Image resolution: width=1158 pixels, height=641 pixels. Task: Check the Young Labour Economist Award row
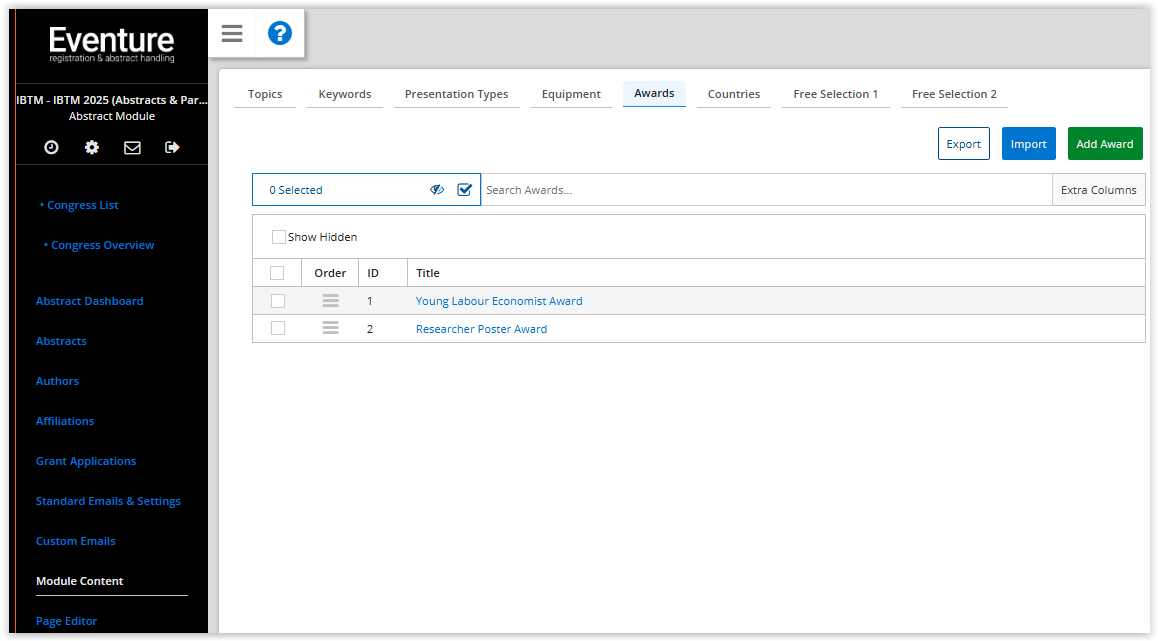point(278,301)
